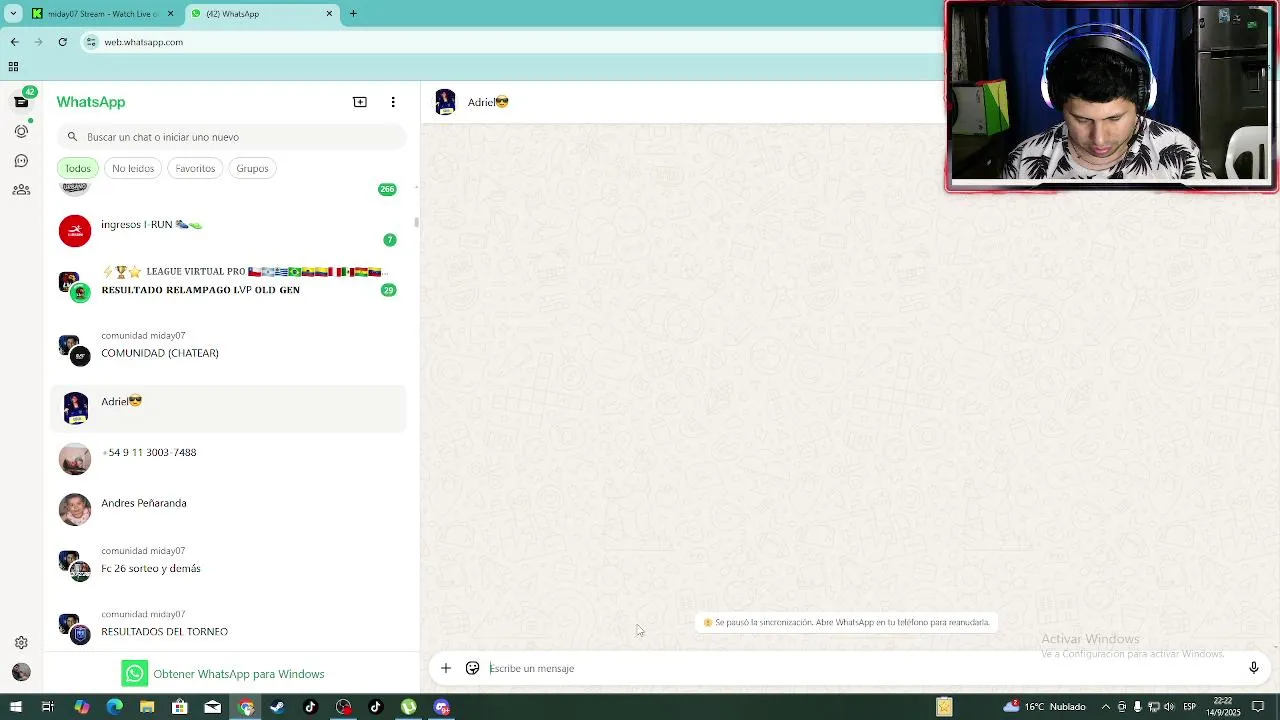Show hidden system tray icons
Viewport: 1280px width, 720px height.
coord(1105,707)
